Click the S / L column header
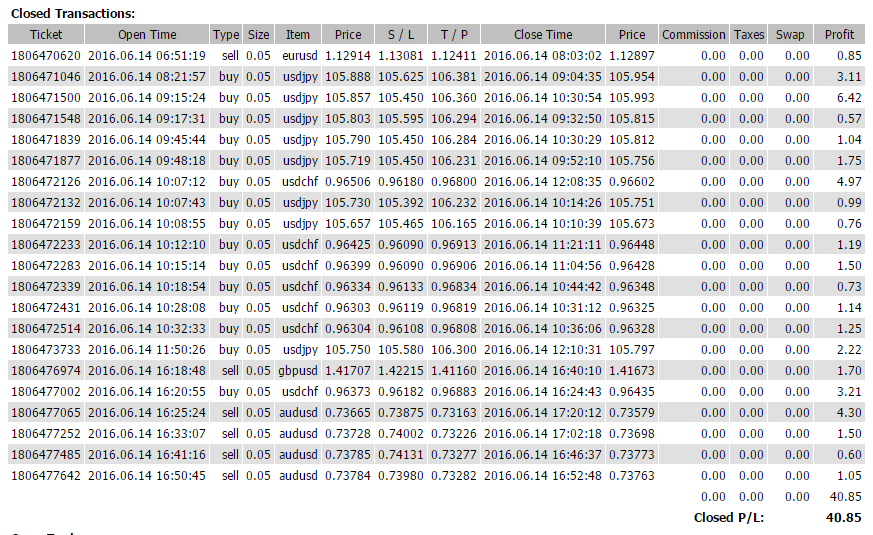This screenshot has height=535, width=873. click(x=402, y=34)
